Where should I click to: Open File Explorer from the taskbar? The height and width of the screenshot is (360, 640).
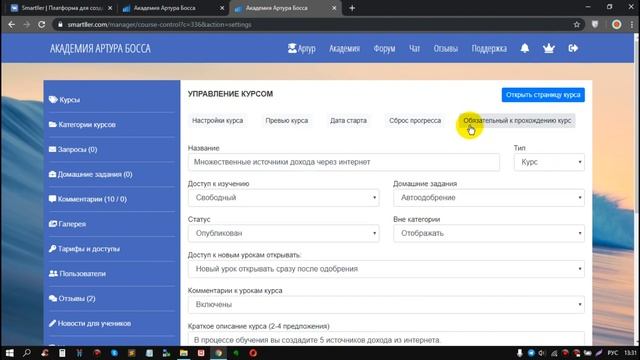click(184, 353)
